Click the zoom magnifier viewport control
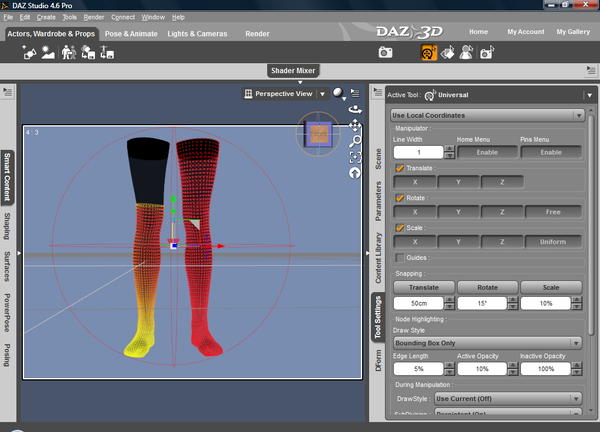The image size is (600, 432). coord(355,141)
